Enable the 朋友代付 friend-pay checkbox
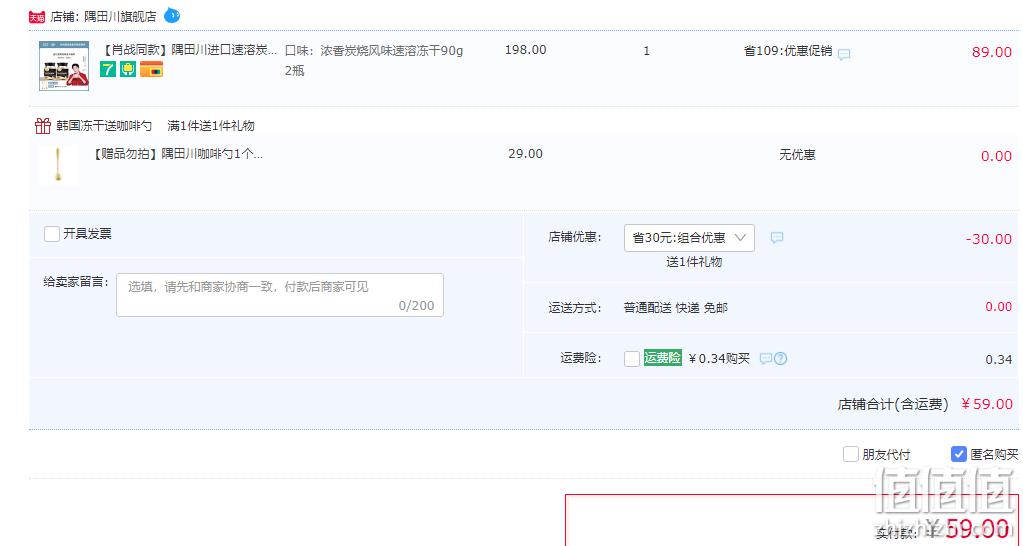Viewport: 1023px width, 546px height. point(851,454)
